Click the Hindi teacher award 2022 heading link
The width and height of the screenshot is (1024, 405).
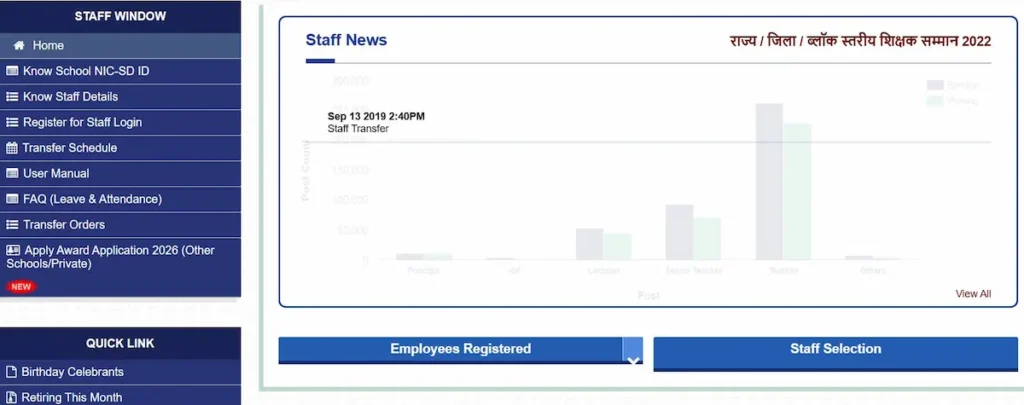tap(860, 41)
